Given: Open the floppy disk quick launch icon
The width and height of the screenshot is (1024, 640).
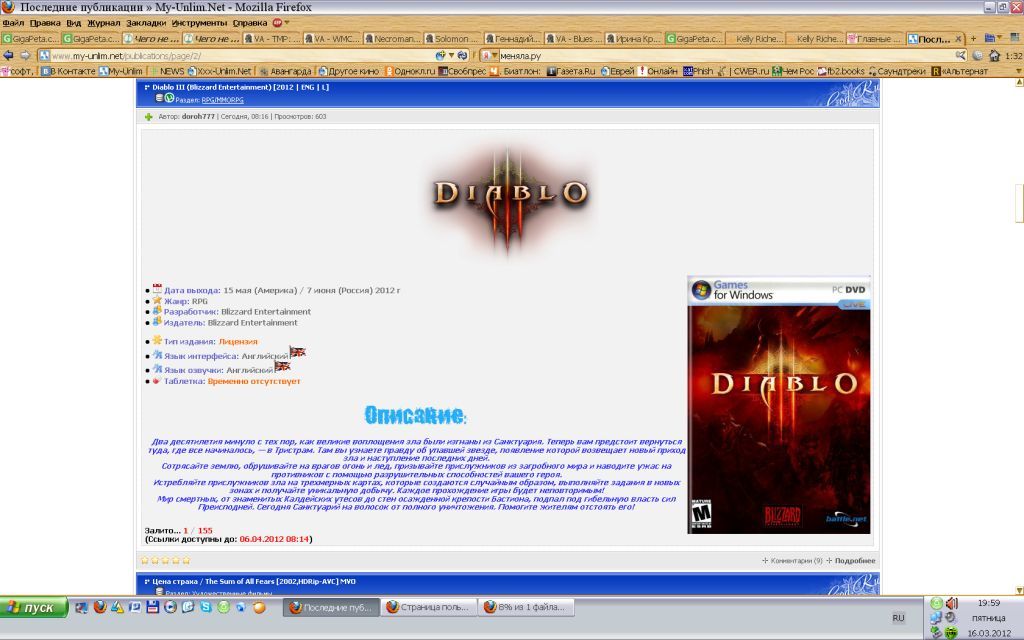Looking at the screenshot, I should [153, 607].
